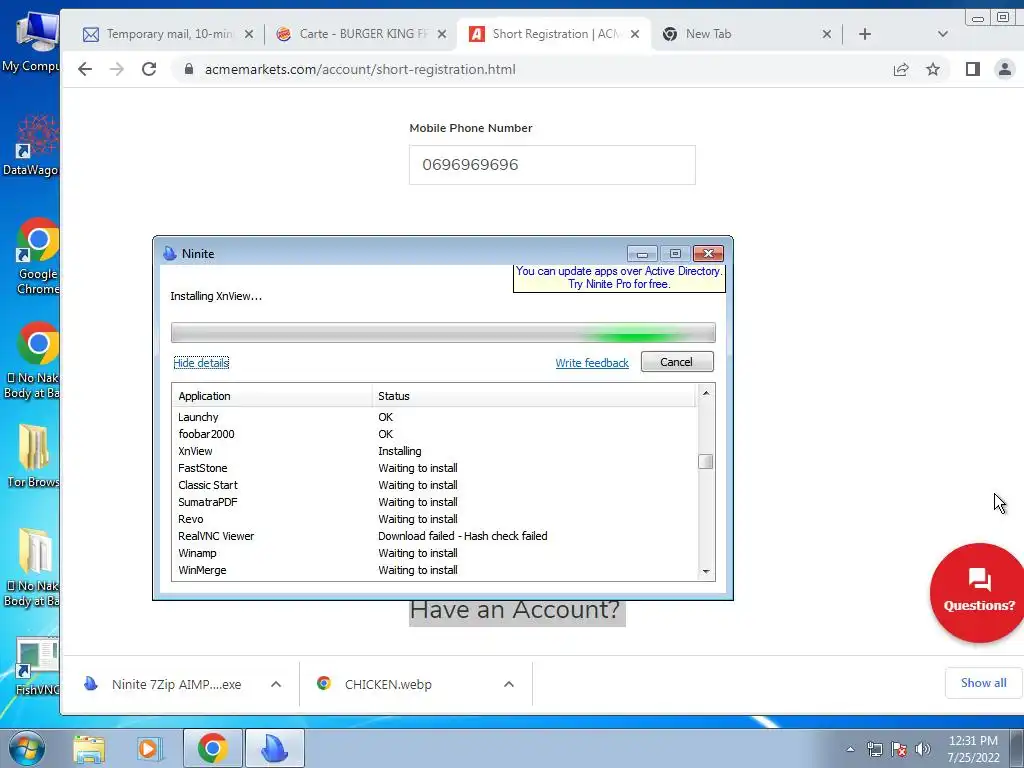This screenshot has width=1024, height=768.
Task: Click the Have an Account? heading
Action: click(515, 609)
